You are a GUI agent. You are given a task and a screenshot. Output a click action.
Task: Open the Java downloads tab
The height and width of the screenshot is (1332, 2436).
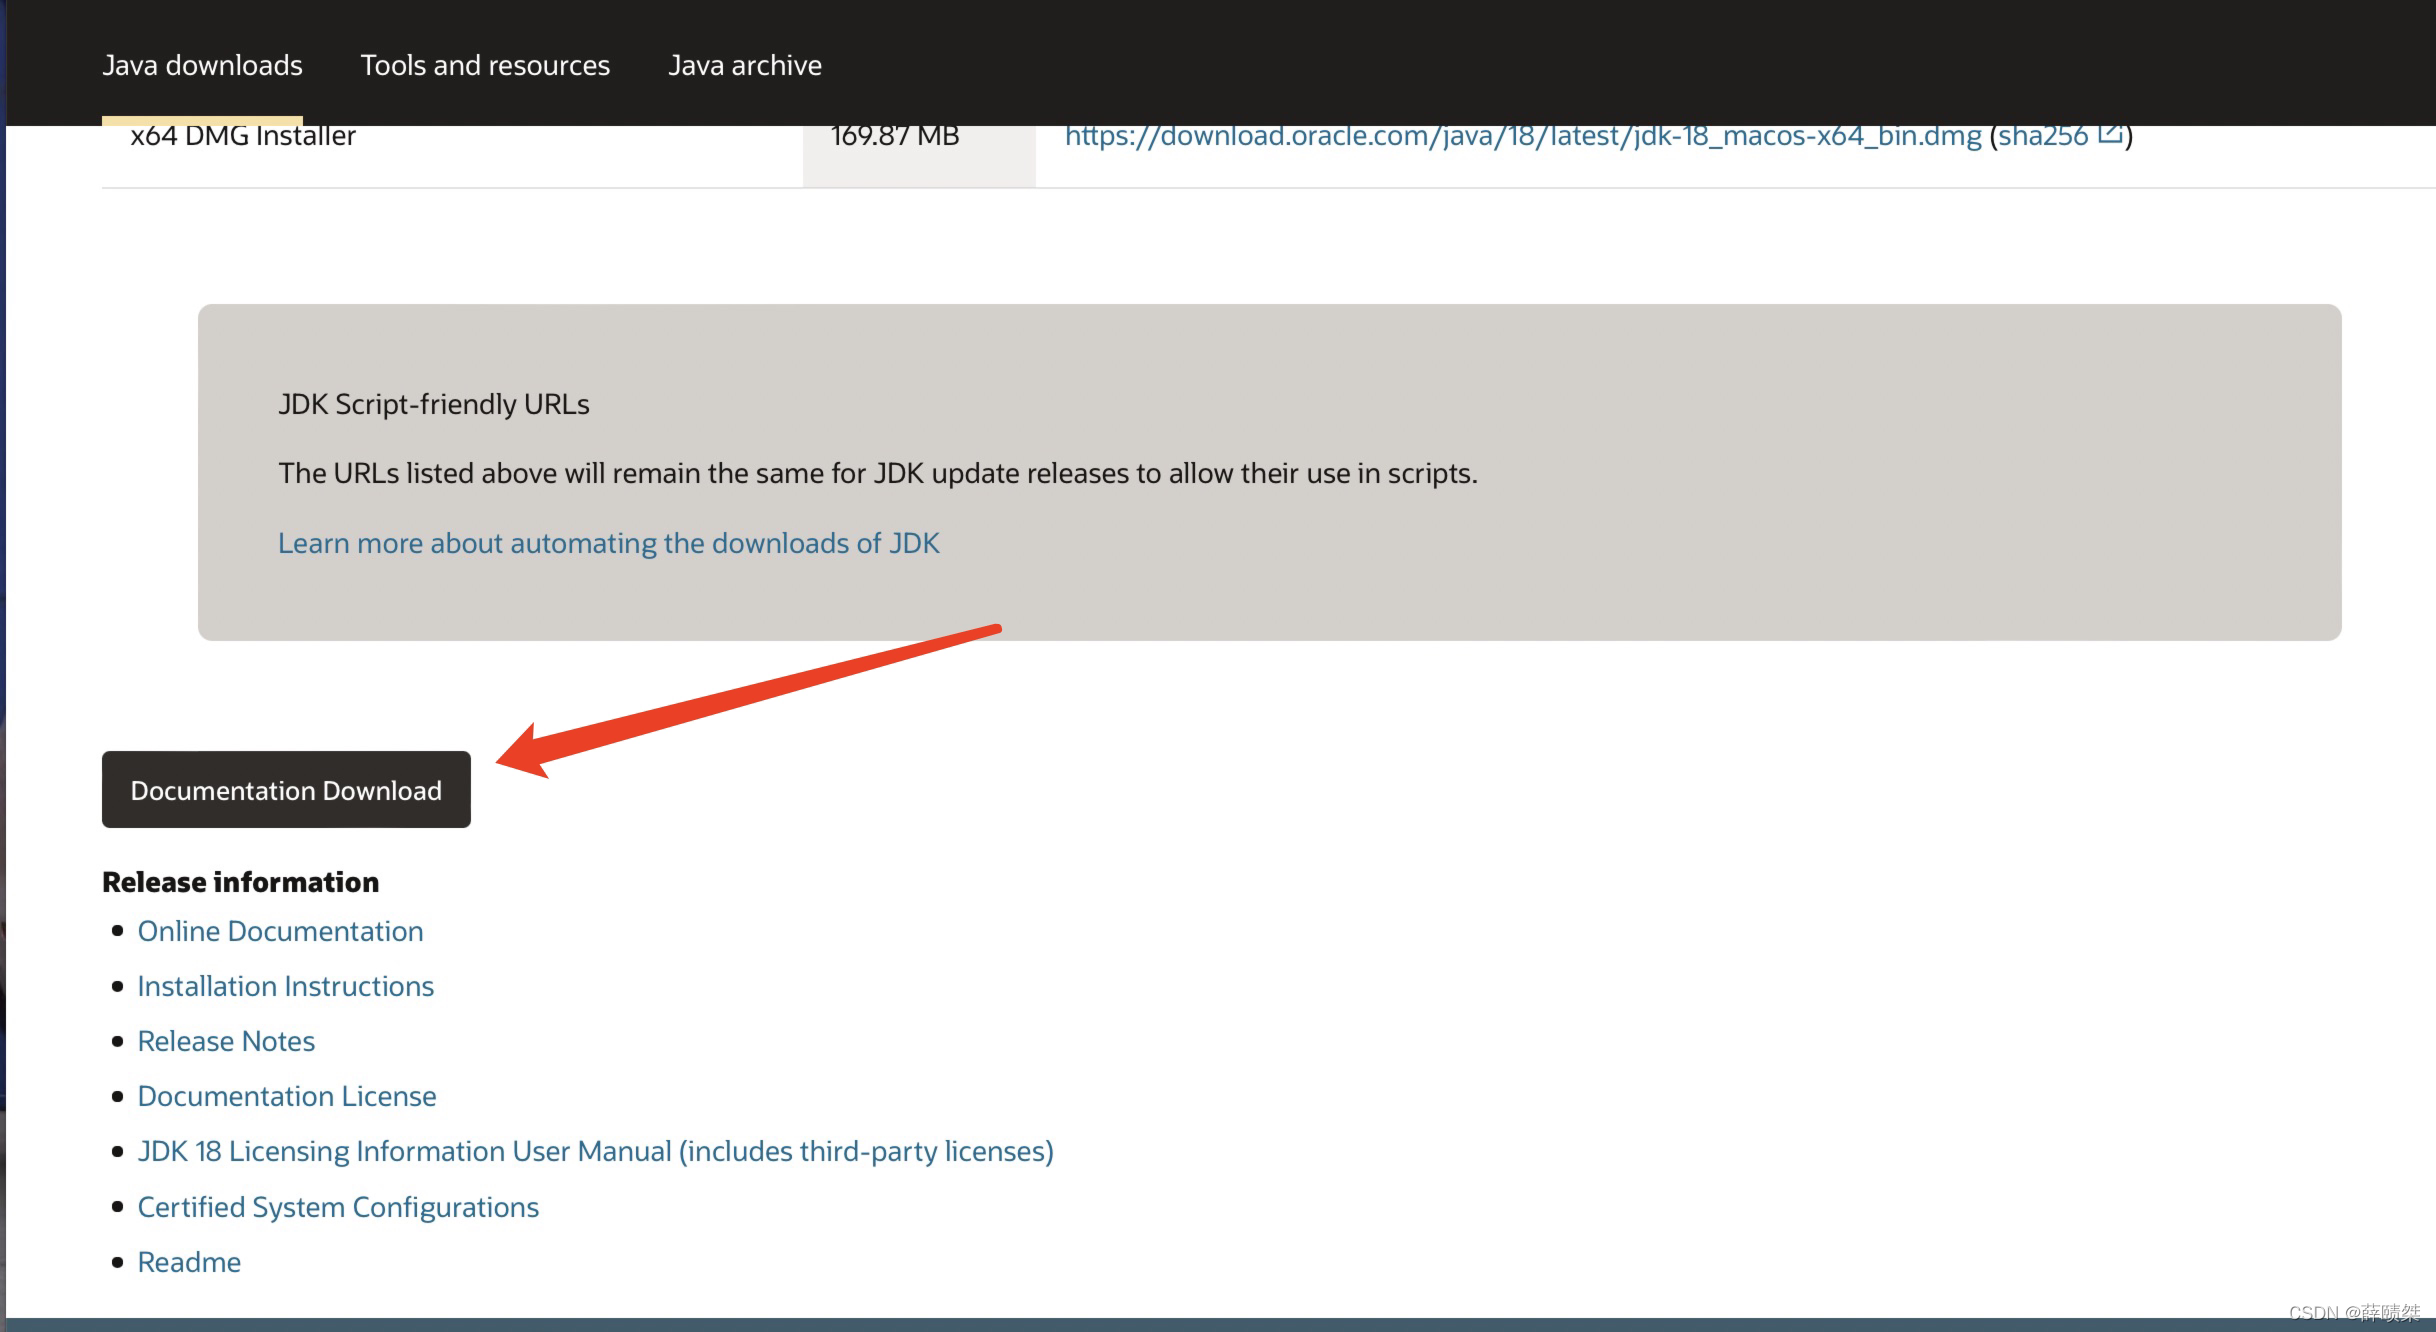[x=202, y=65]
